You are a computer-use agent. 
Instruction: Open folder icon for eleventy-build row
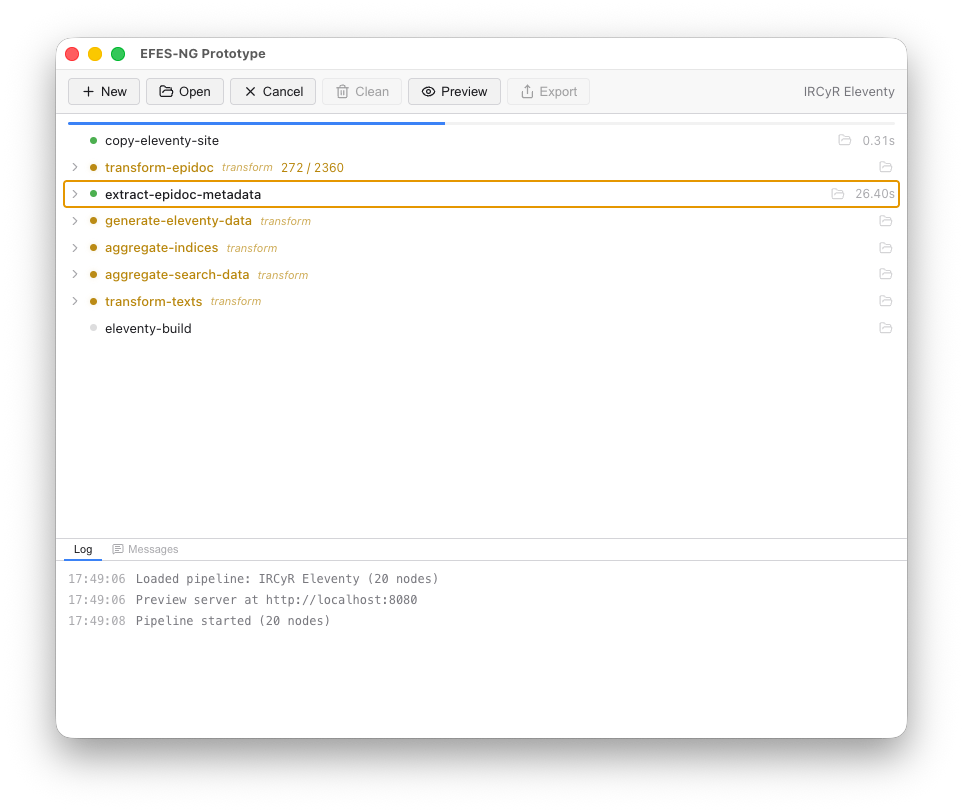[x=885, y=328]
